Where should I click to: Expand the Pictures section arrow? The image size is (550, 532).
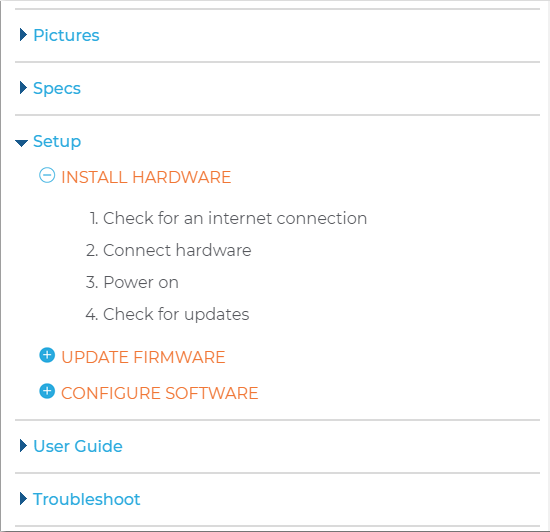[x=23, y=35]
